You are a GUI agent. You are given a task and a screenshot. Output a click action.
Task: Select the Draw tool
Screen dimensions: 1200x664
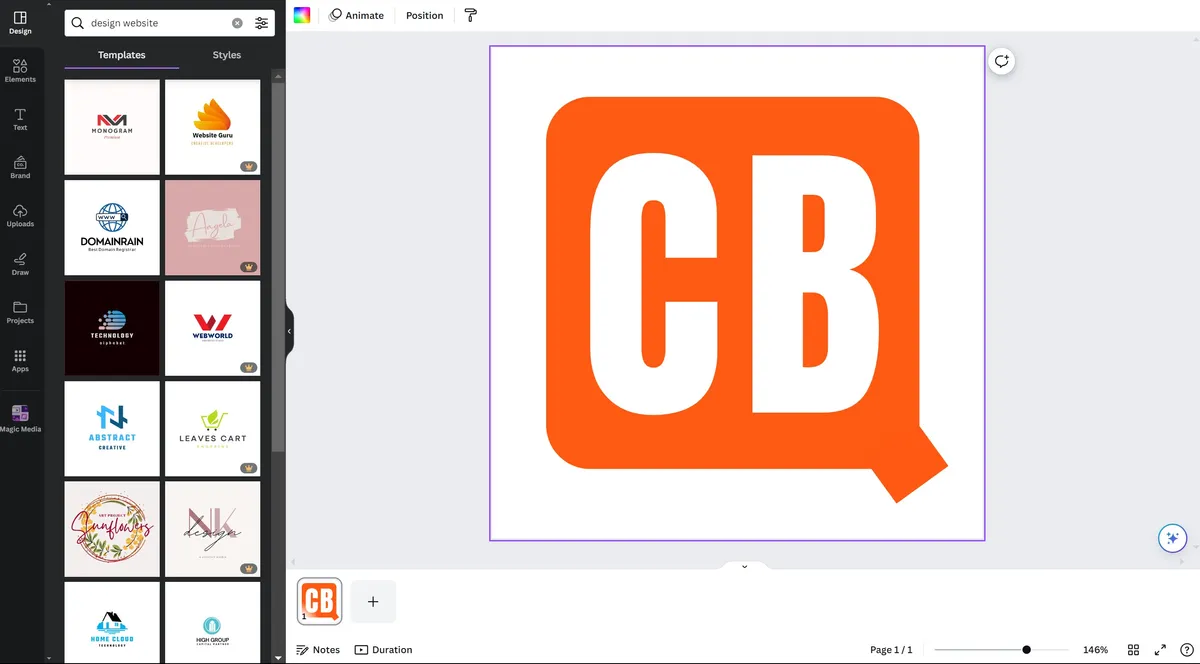pyautogui.click(x=20, y=263)
